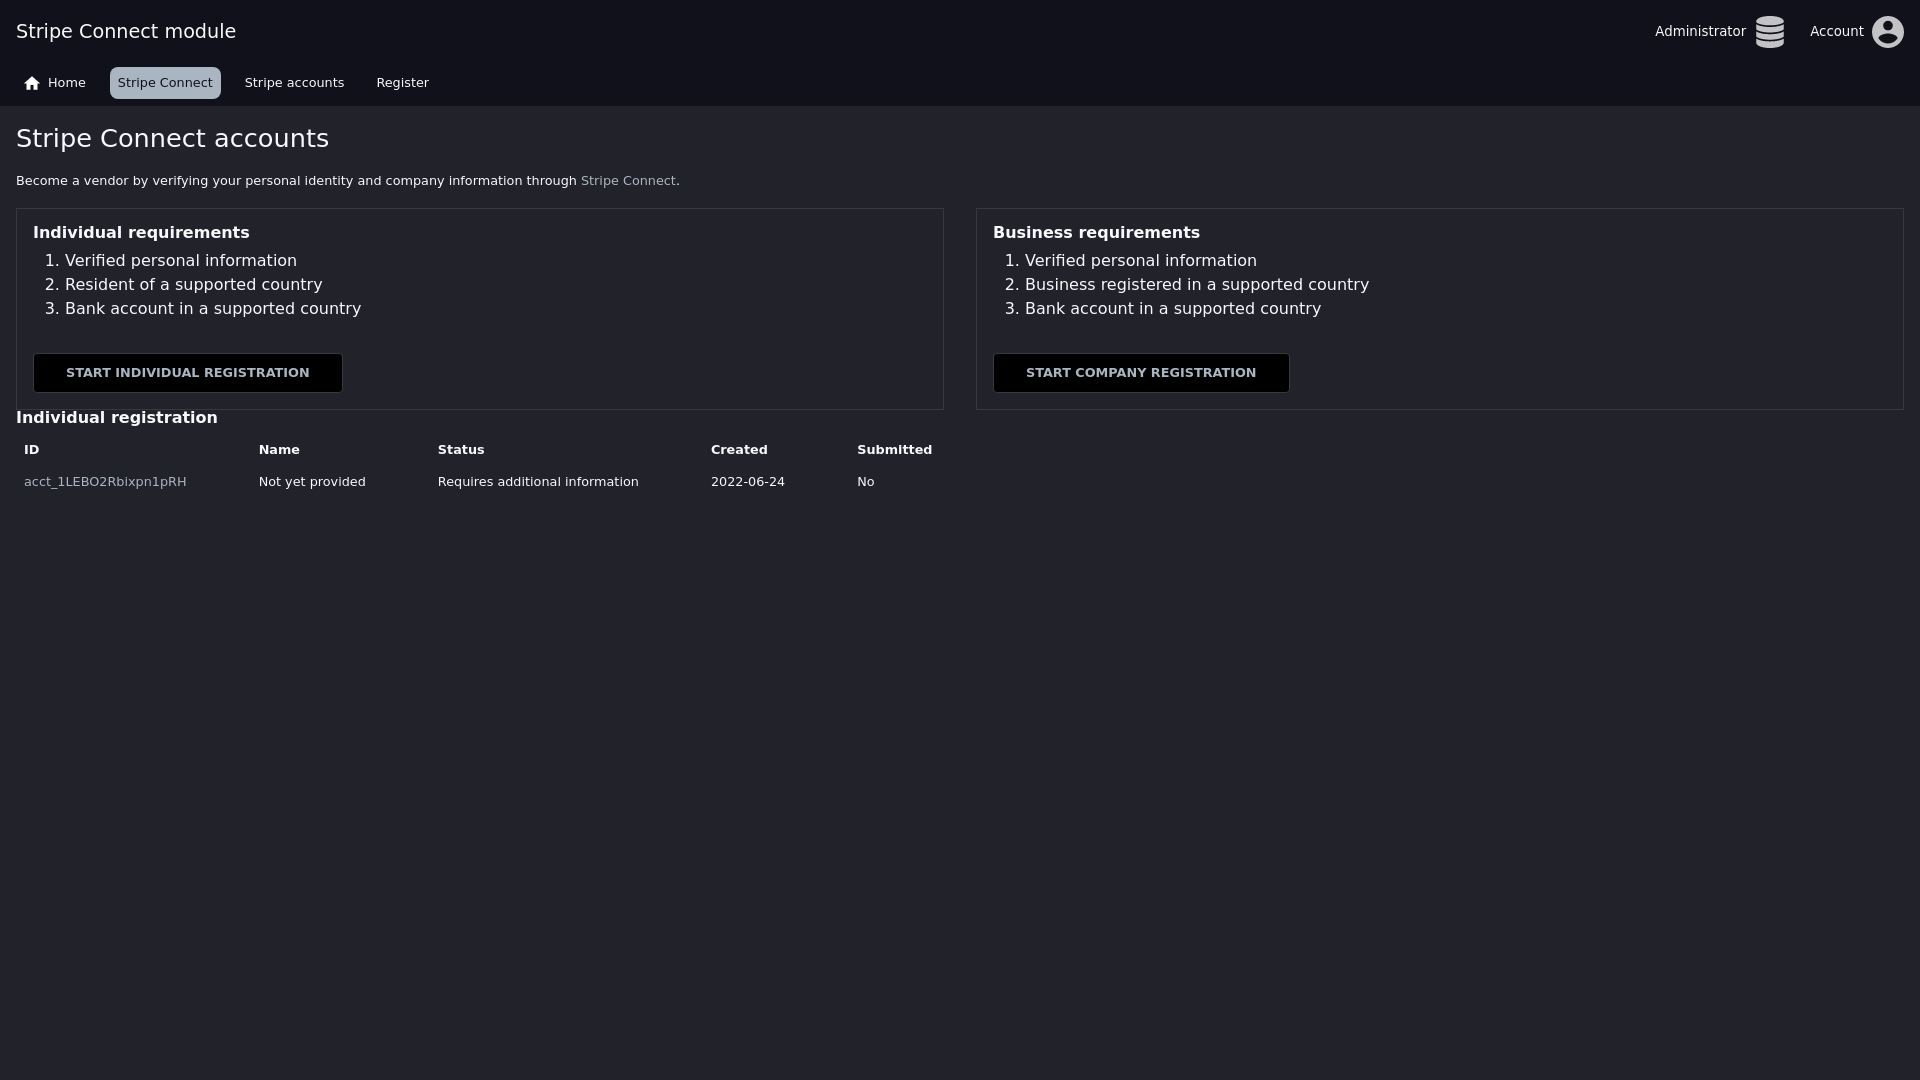Screen dimensions: 1920x1080
Task: Click the ID column header
Action: (32, 450)
